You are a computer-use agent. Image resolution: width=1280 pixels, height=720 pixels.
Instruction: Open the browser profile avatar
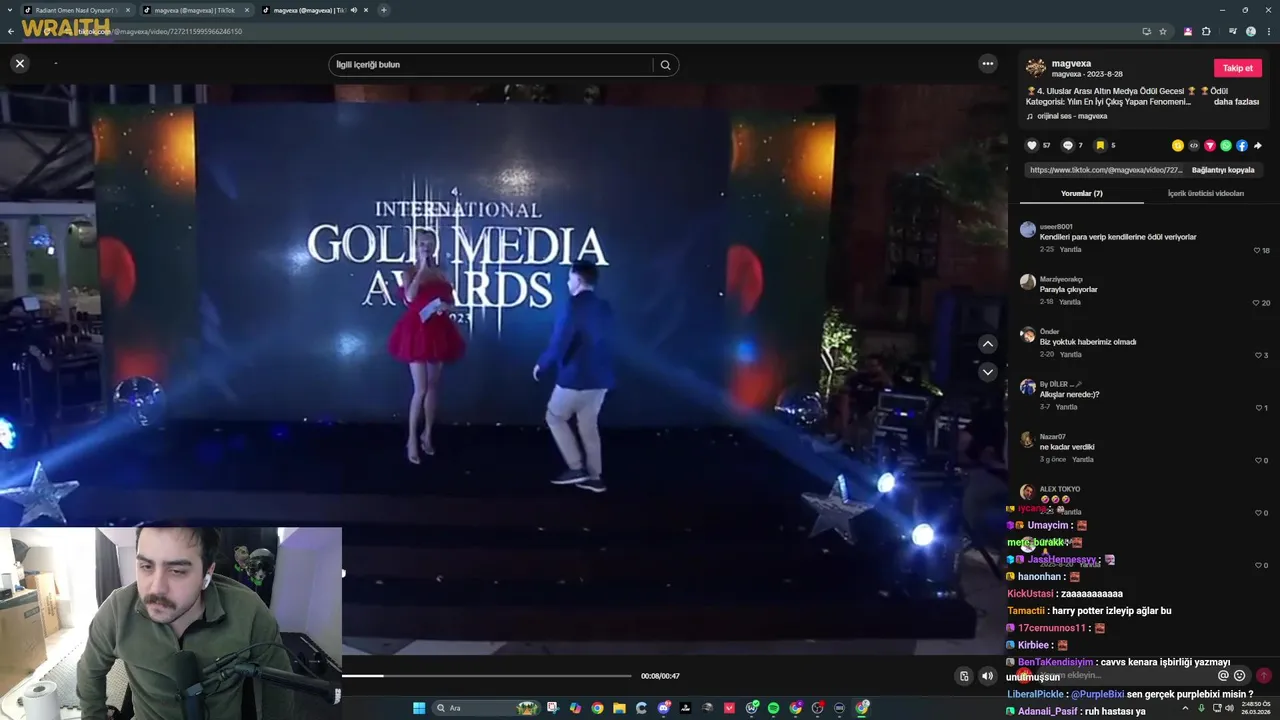pyautogui.click(x=1251, y=31)
